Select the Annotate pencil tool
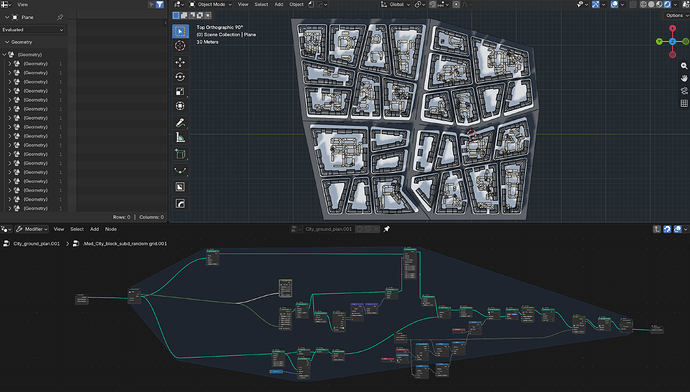This screenshot has width=690, height=392. [180, 123]
